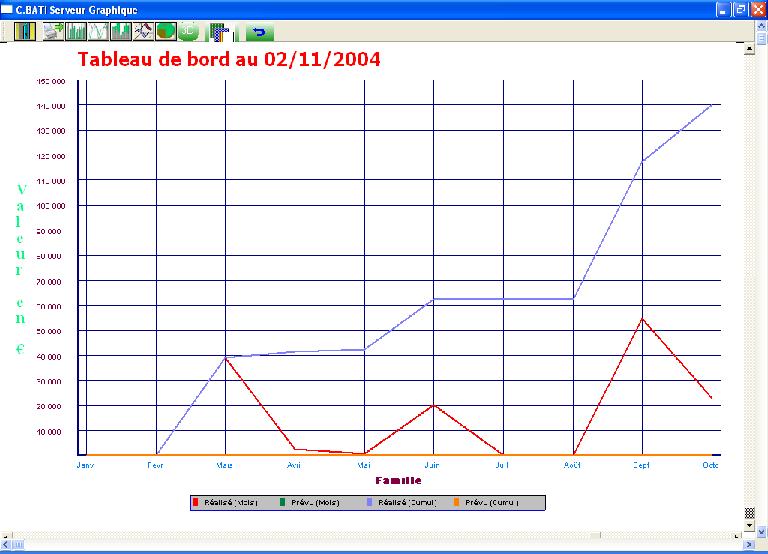
Task: Select the point marker chart icon
Action: click(143, 31)
